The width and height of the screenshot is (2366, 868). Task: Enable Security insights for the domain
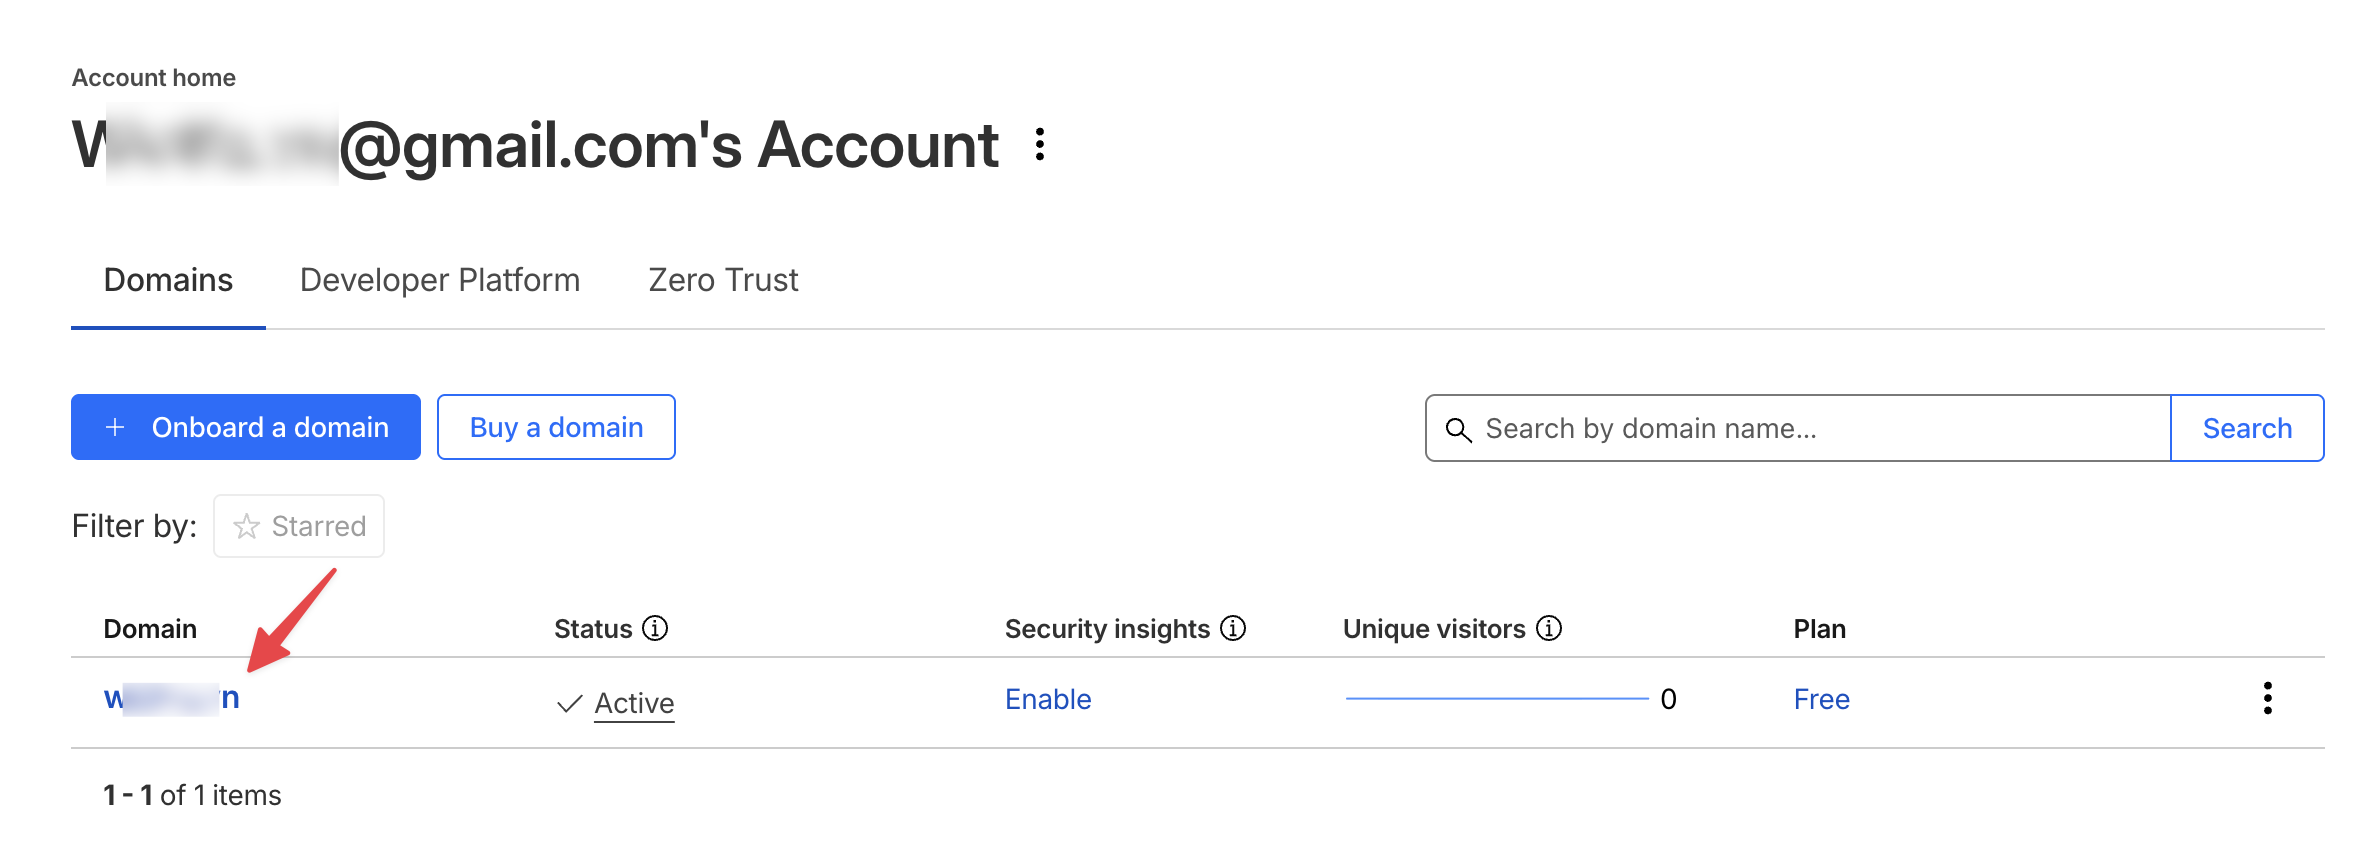coord(1047,699)
